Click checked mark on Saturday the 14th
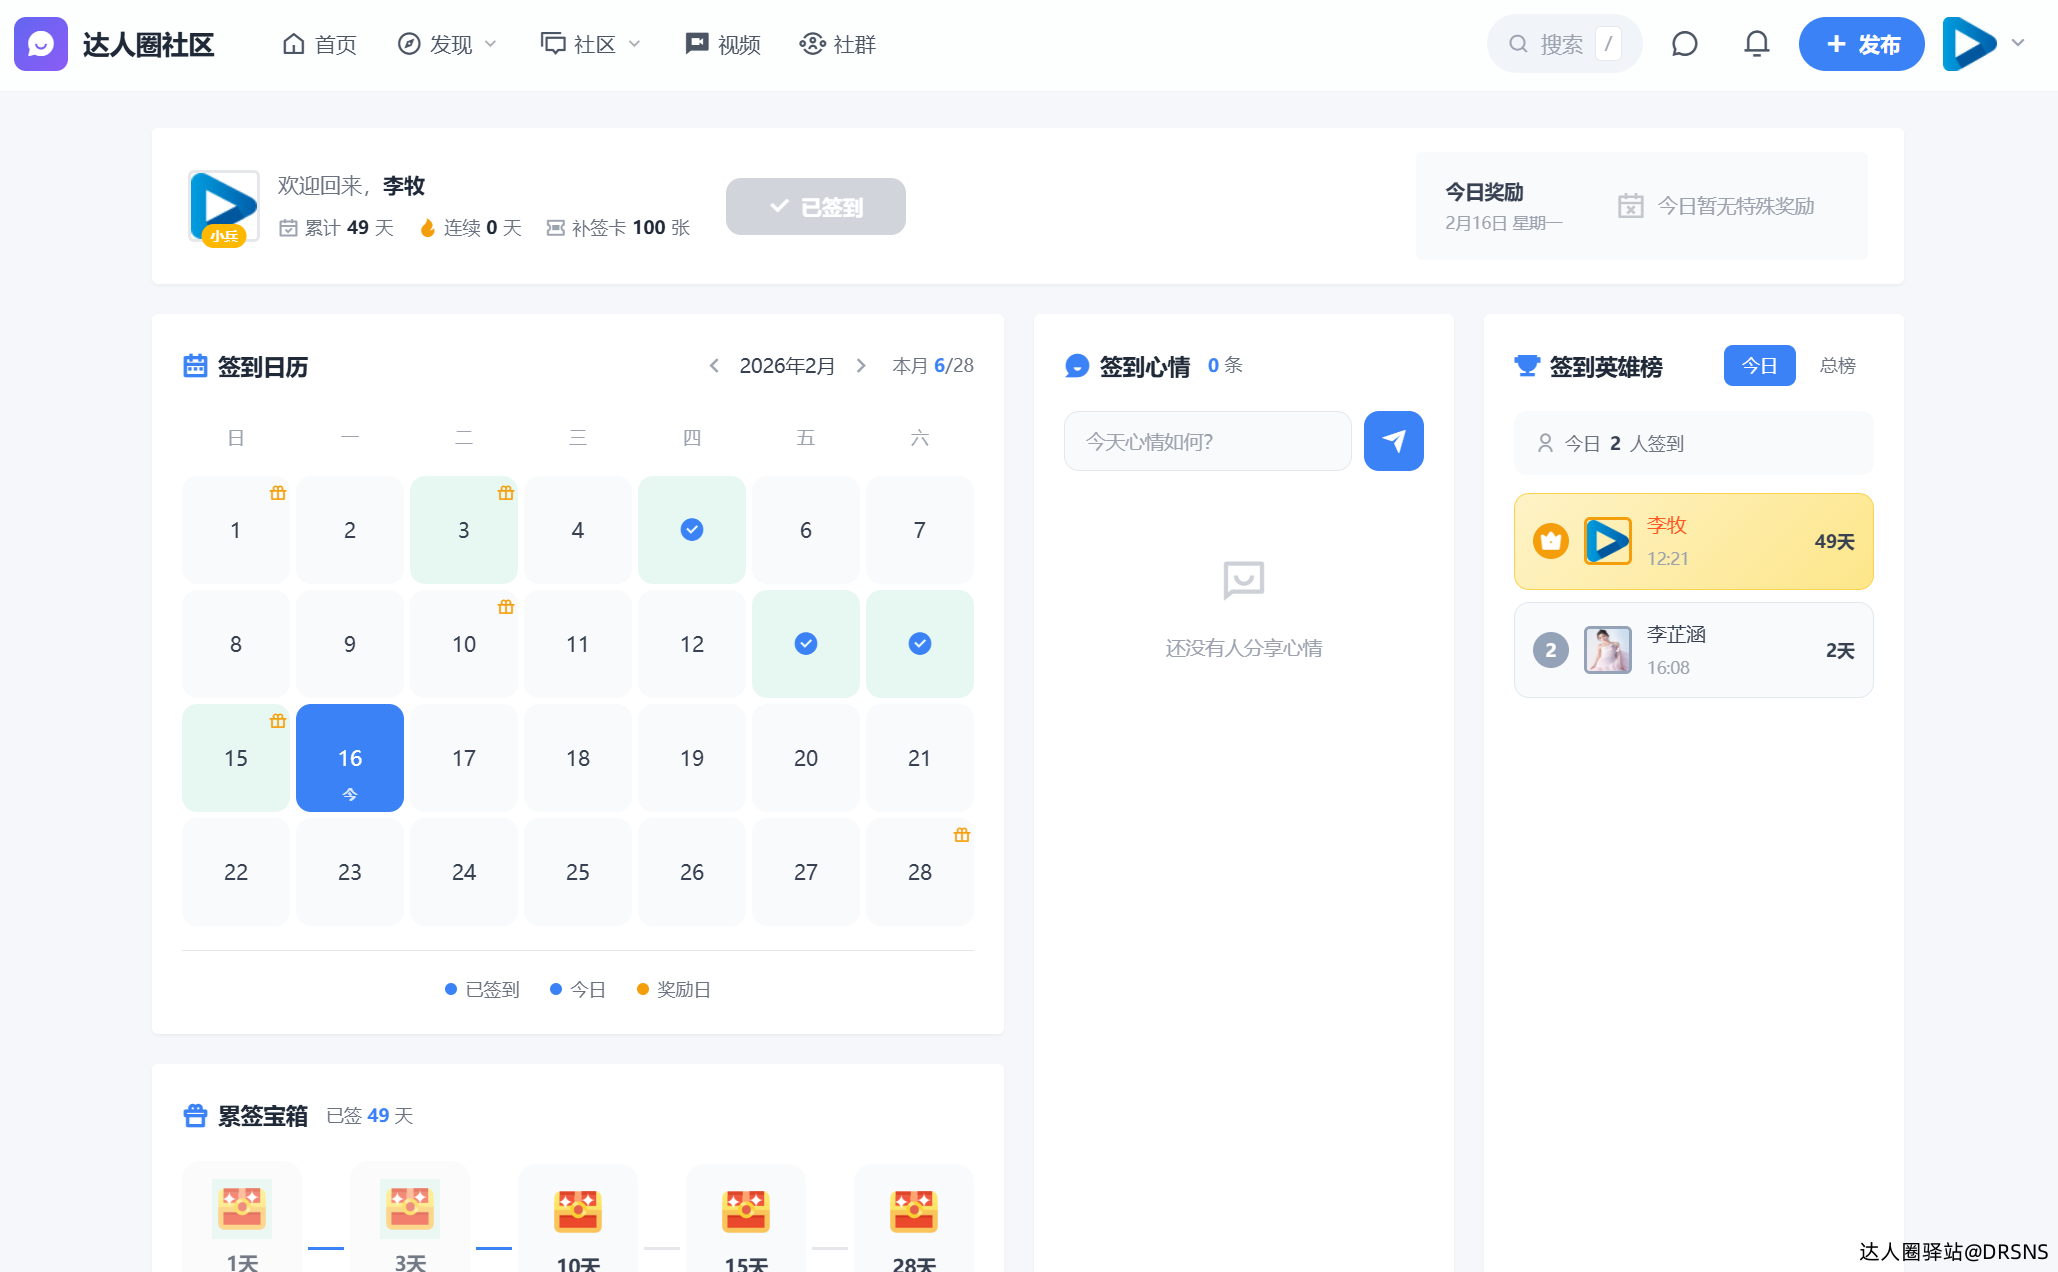 [x=920, y=644]
